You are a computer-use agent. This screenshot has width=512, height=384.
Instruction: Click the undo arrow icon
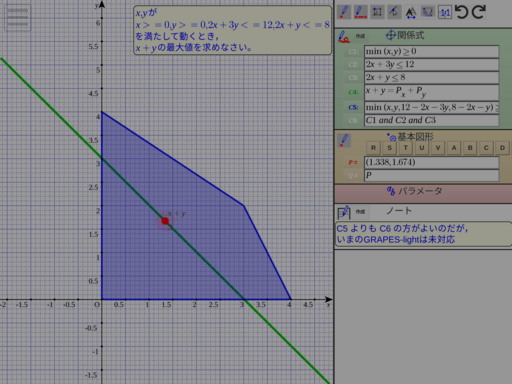point(462,12)
